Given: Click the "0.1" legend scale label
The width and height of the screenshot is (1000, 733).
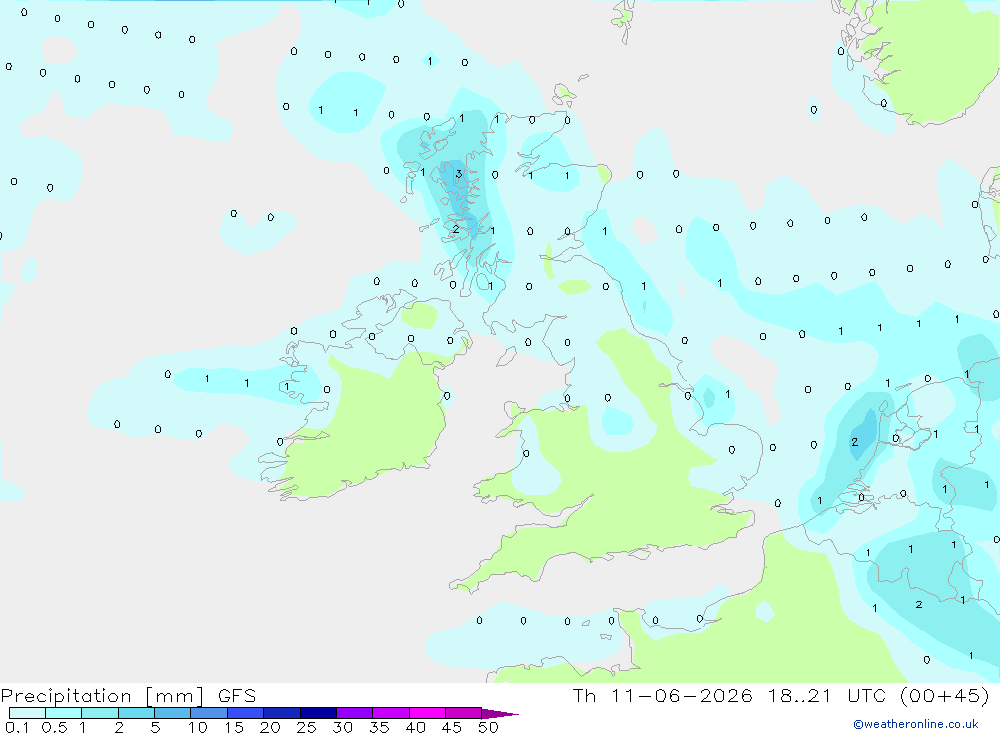Looking at the screenshot, I should tap(17, 727).
